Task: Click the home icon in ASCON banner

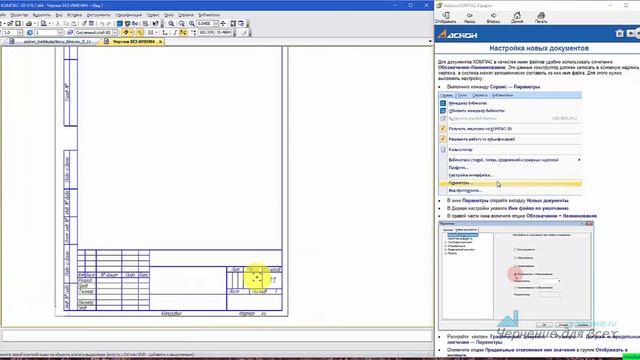Action: [x=619, y=33]
